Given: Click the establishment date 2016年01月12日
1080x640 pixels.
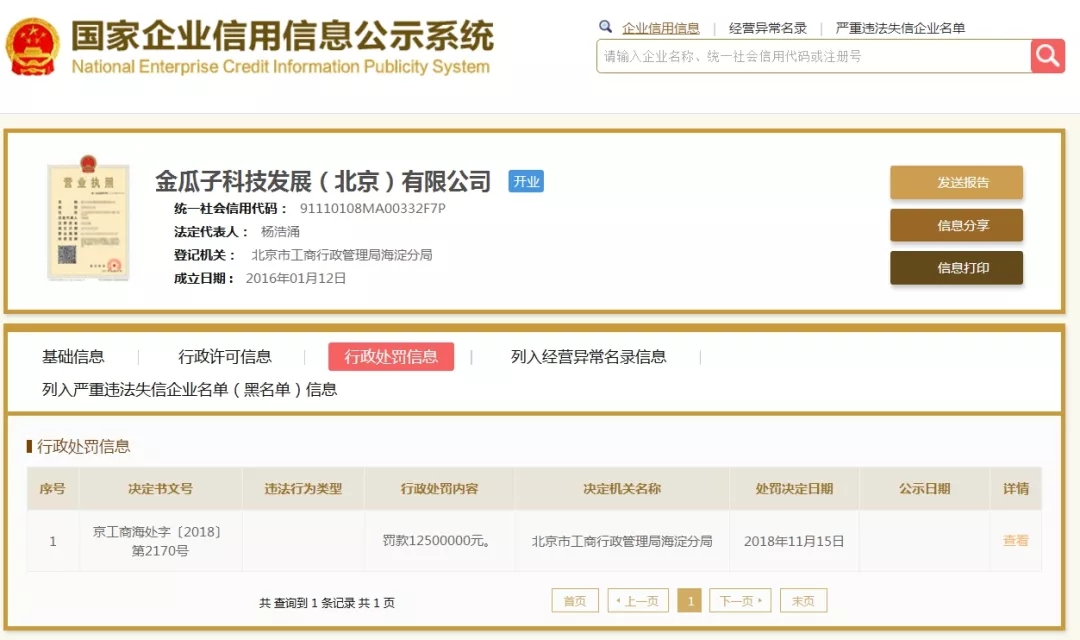Looking at the screenshot, I should click(x=296, y=278).
